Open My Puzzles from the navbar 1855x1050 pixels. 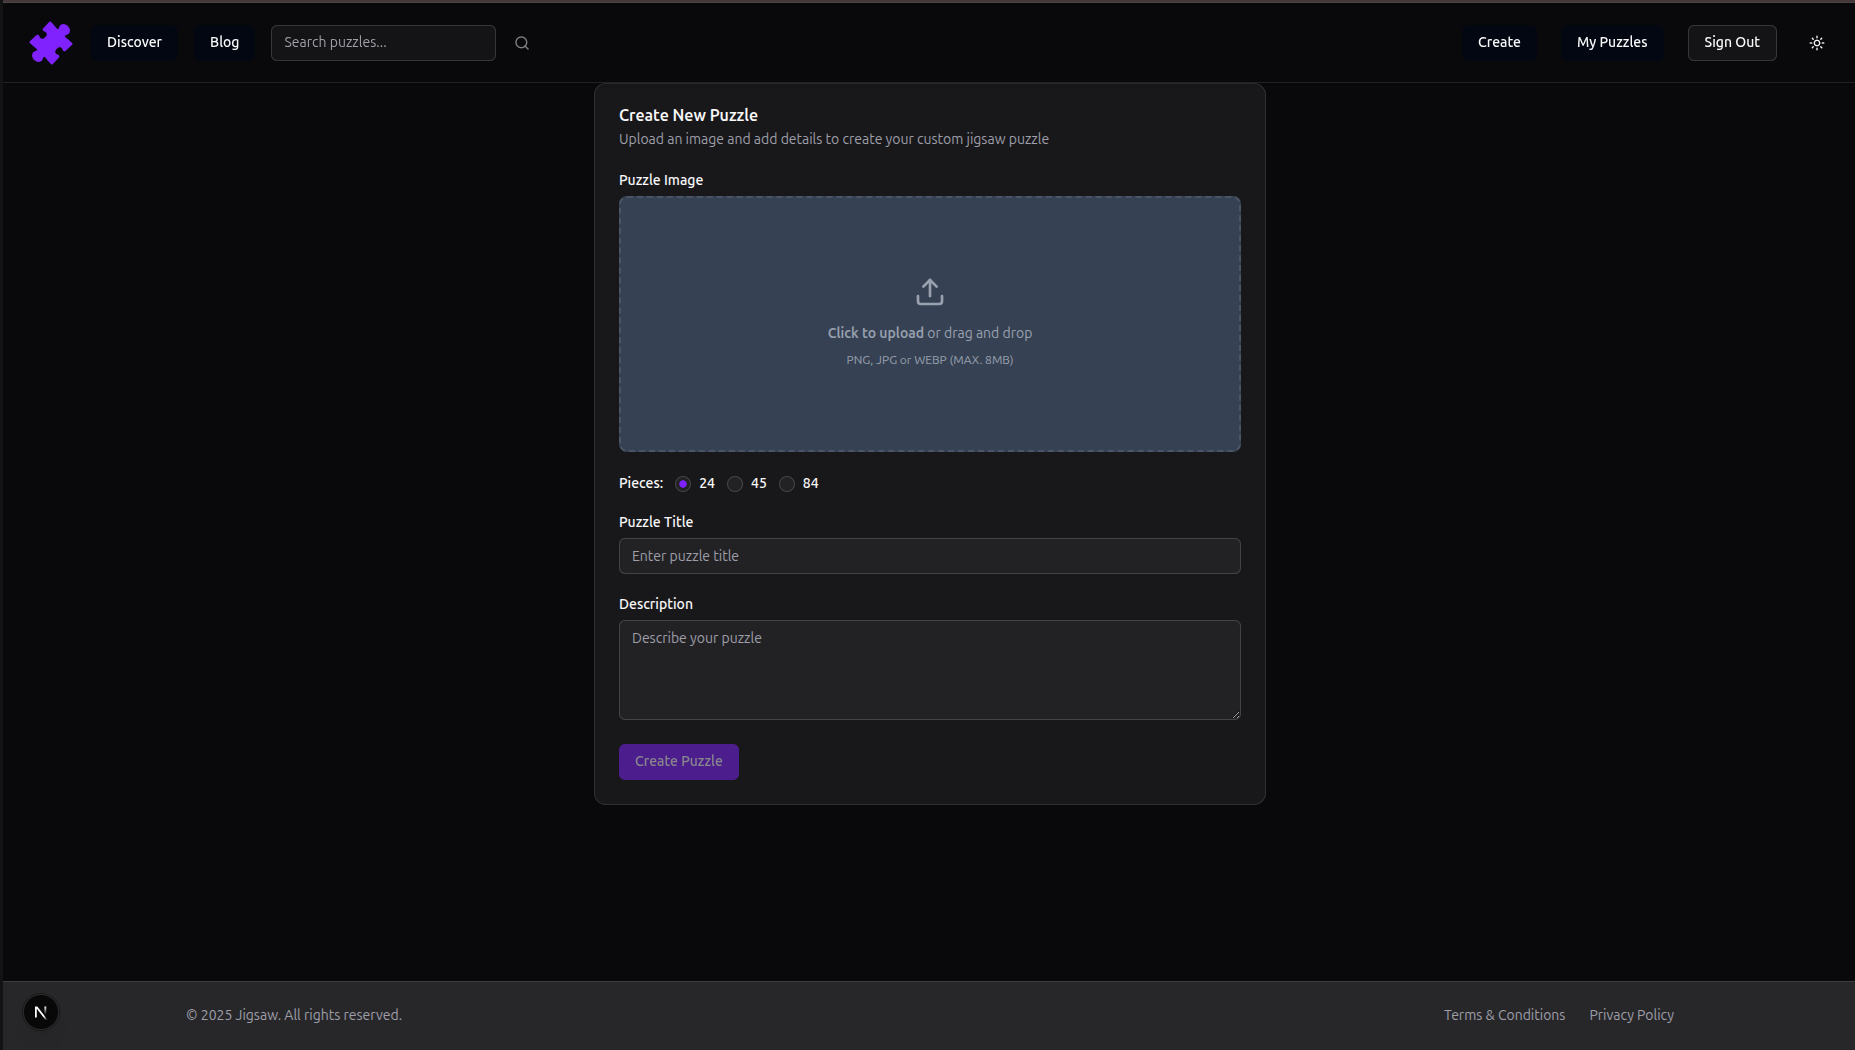click(1611, 43)
